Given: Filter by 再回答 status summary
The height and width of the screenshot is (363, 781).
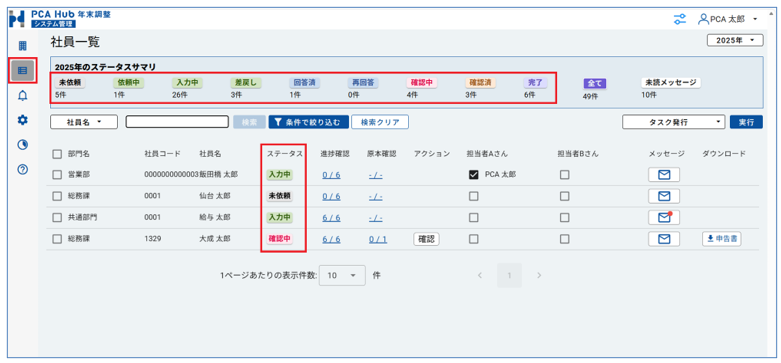Looking at the screenshot, I should (363, 83).
